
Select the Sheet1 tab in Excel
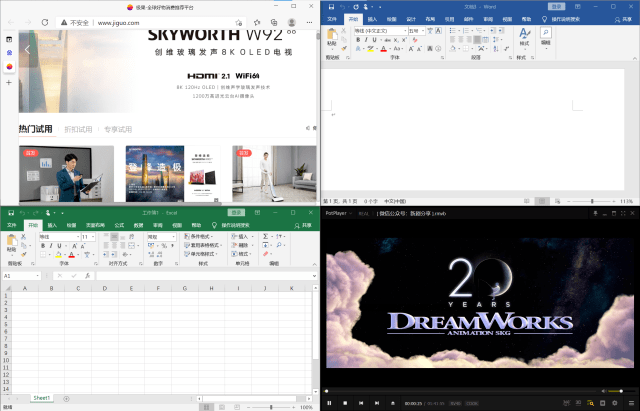click(x=42, y=398)
